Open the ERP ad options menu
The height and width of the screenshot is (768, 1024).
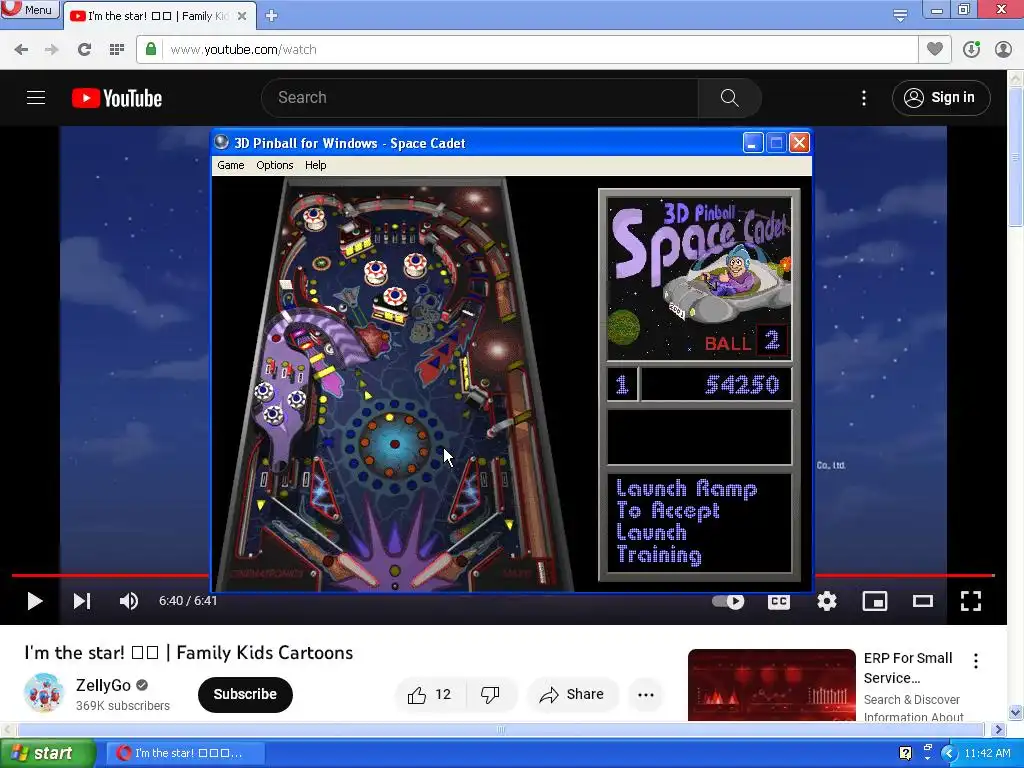click(x=976, y=661)
